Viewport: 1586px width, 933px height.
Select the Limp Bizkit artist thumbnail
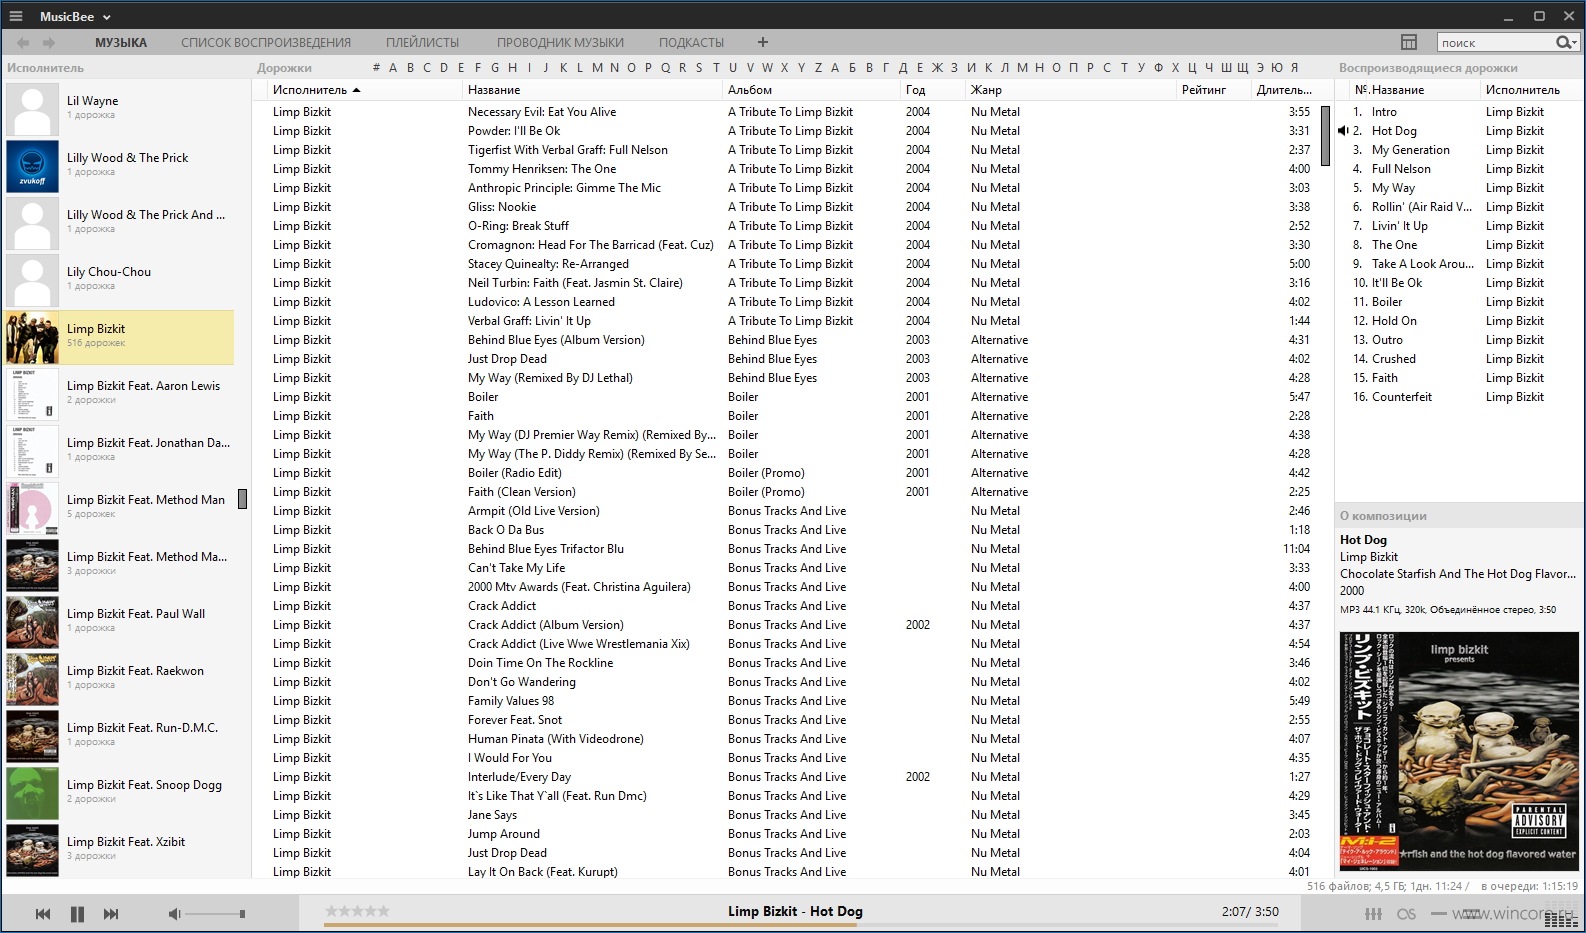(x=32, y=337)
